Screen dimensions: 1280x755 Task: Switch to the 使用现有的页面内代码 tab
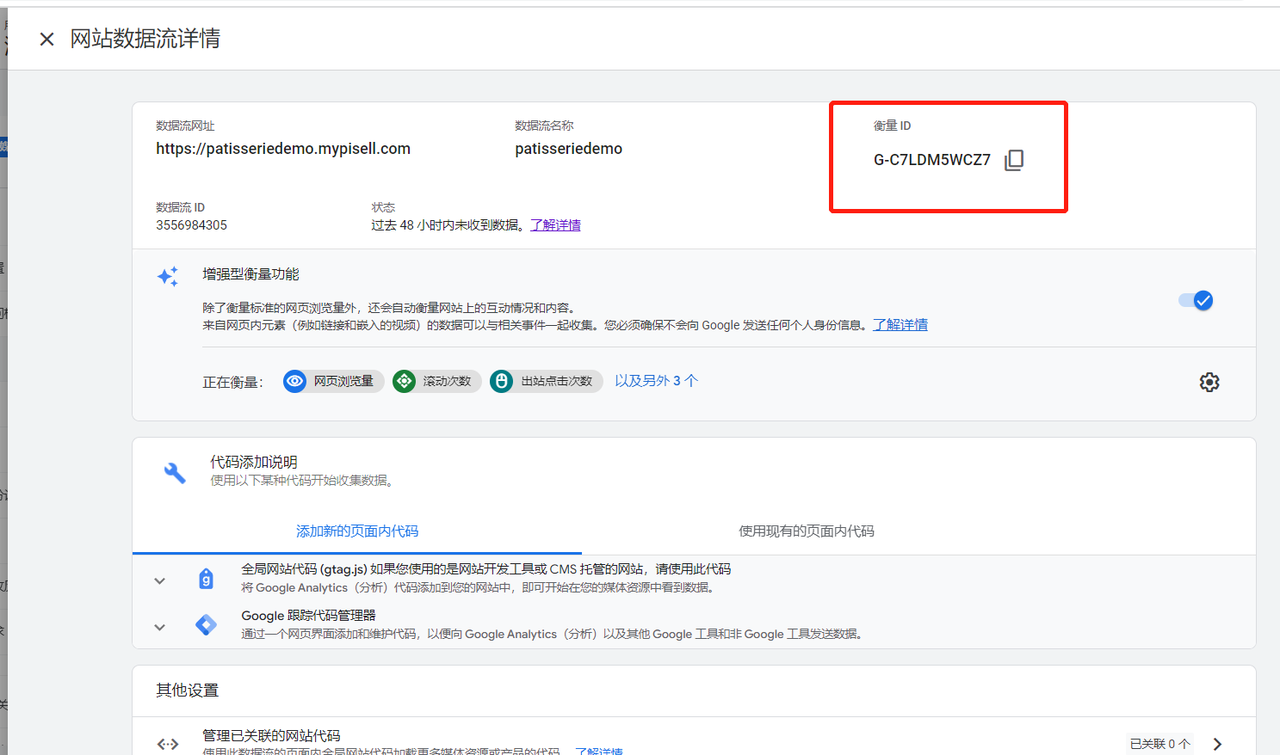[806, 531]
